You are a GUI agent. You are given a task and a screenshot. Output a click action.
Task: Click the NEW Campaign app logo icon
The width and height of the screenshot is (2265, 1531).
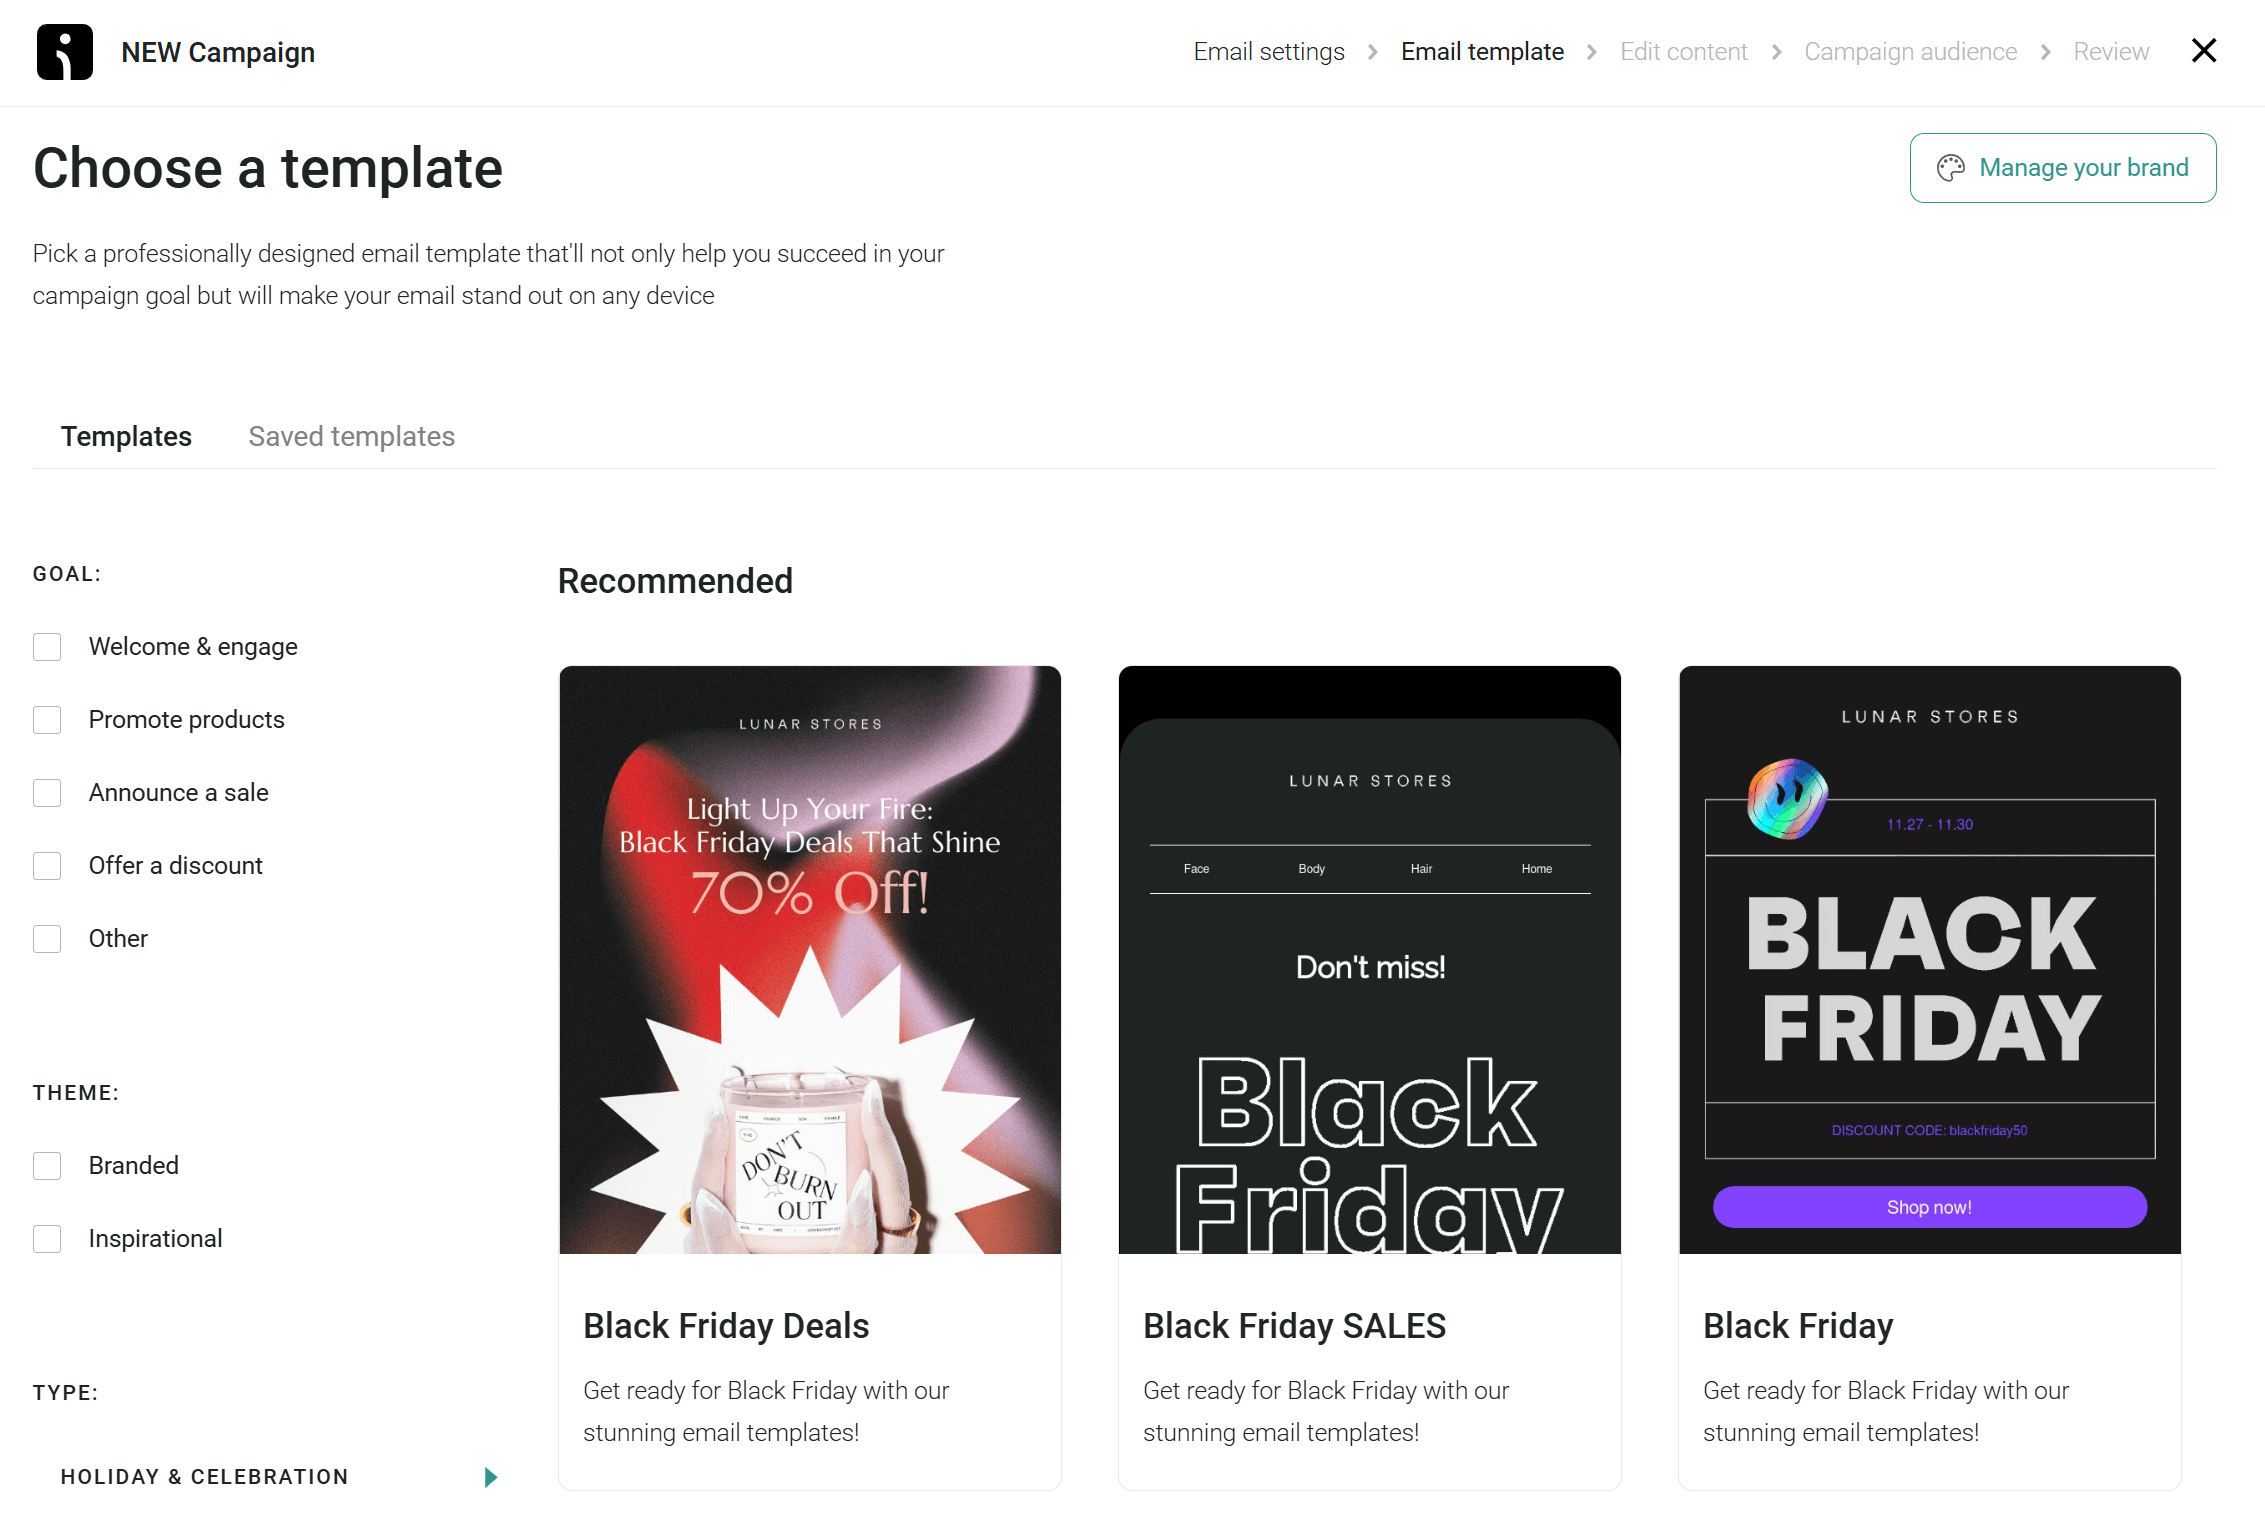click(x=63, y=51)
